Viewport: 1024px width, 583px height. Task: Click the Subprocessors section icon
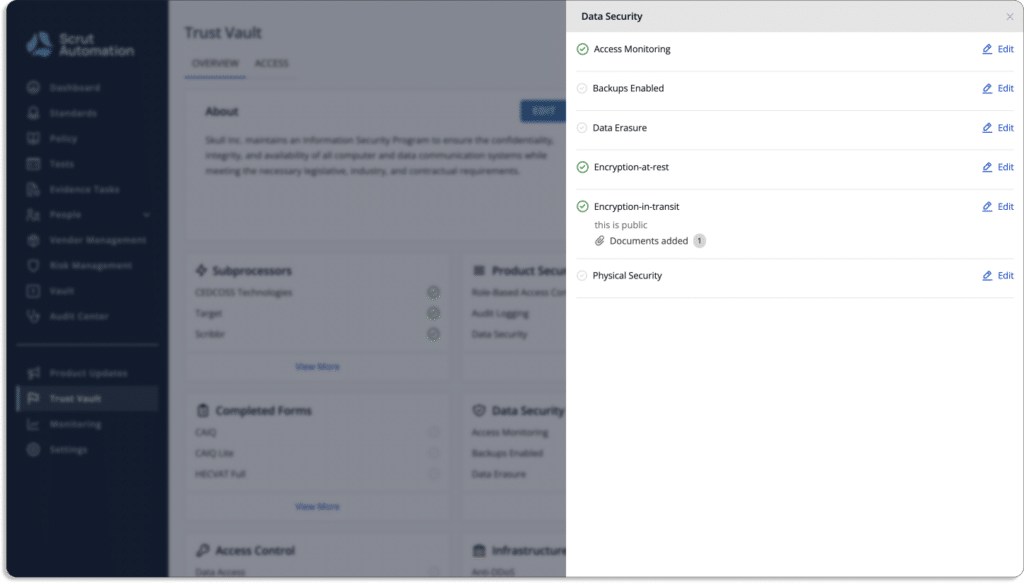[201, 270]
